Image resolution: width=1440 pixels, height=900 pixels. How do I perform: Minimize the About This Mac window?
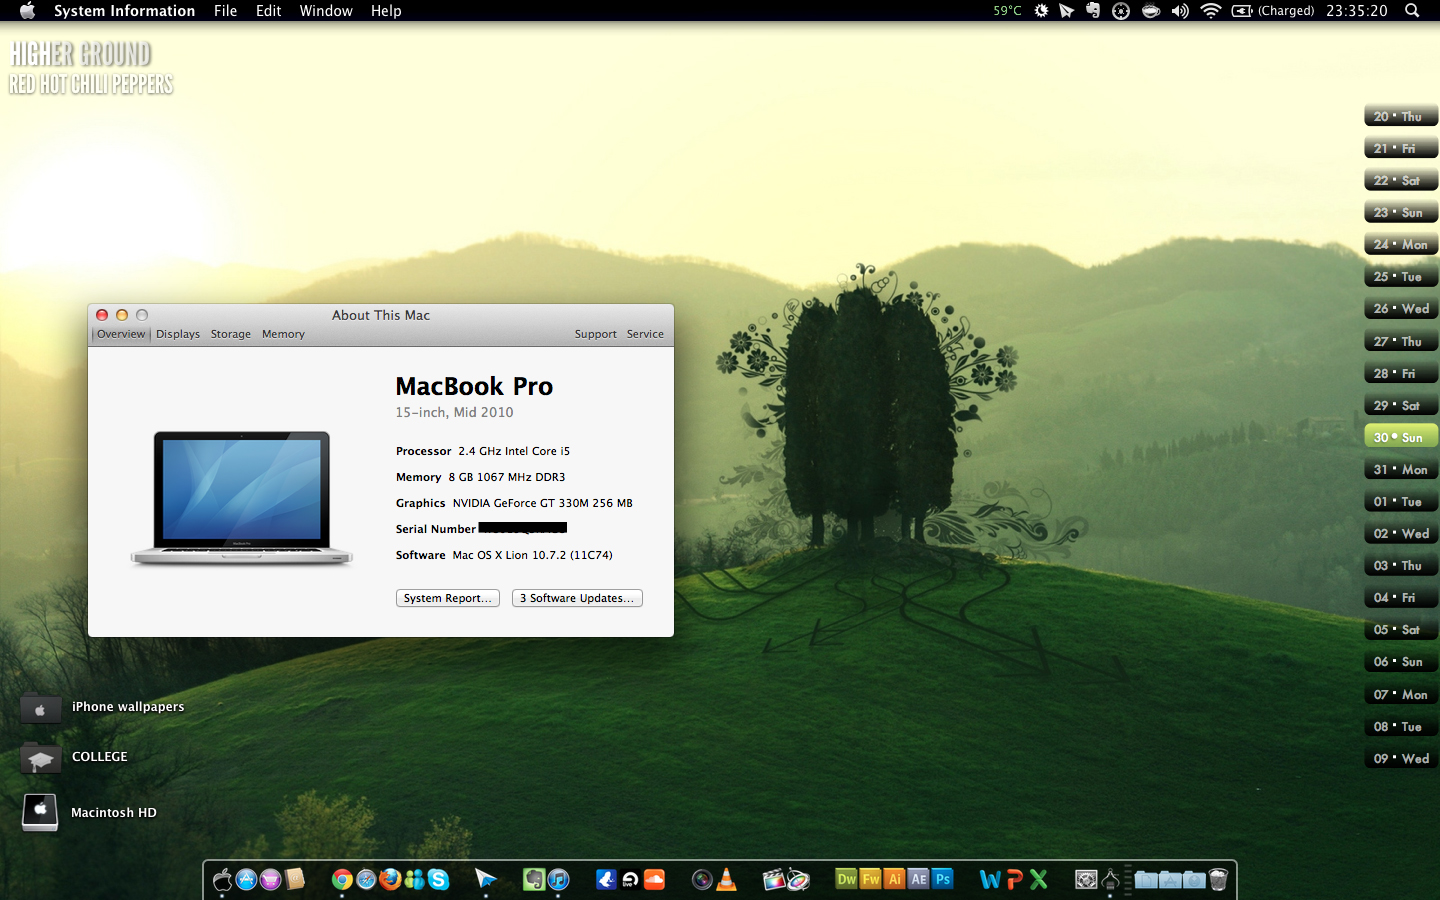[122, 315]
